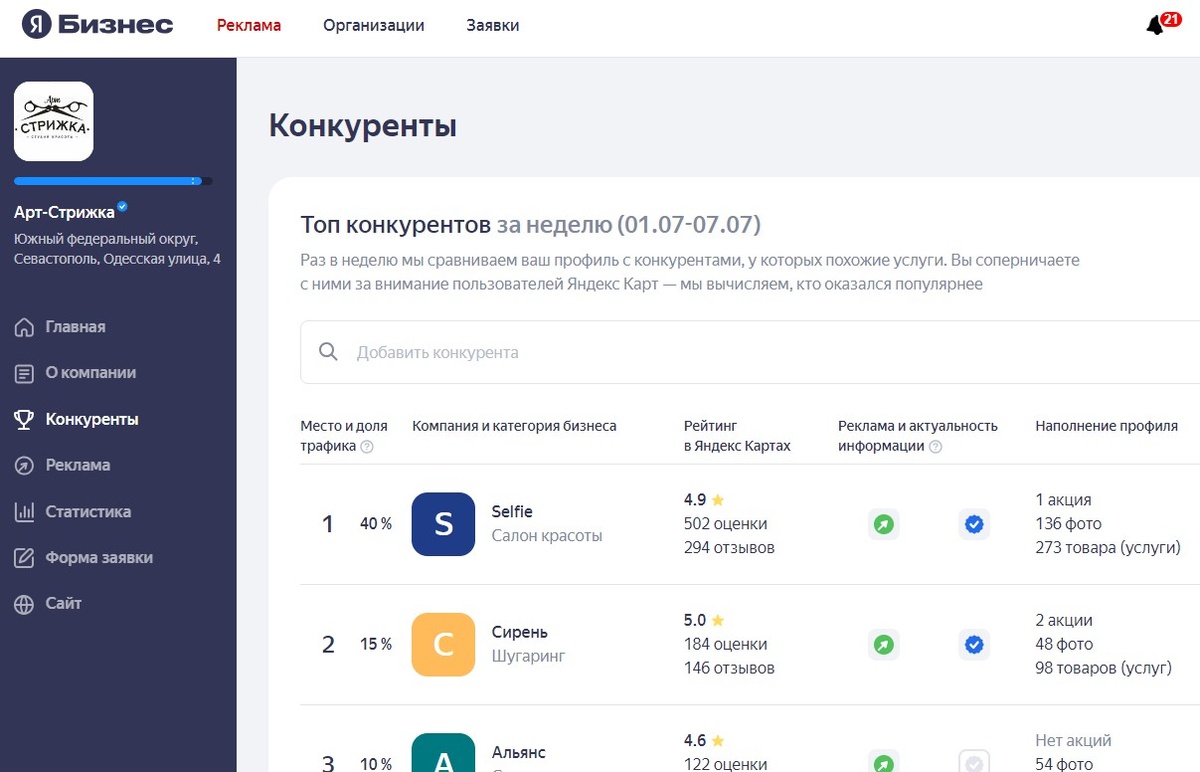The height and width of the screenshot is (772, 1200).
Task: Click the grayed actuality badge for Альянс
Action: pos(974,764)
